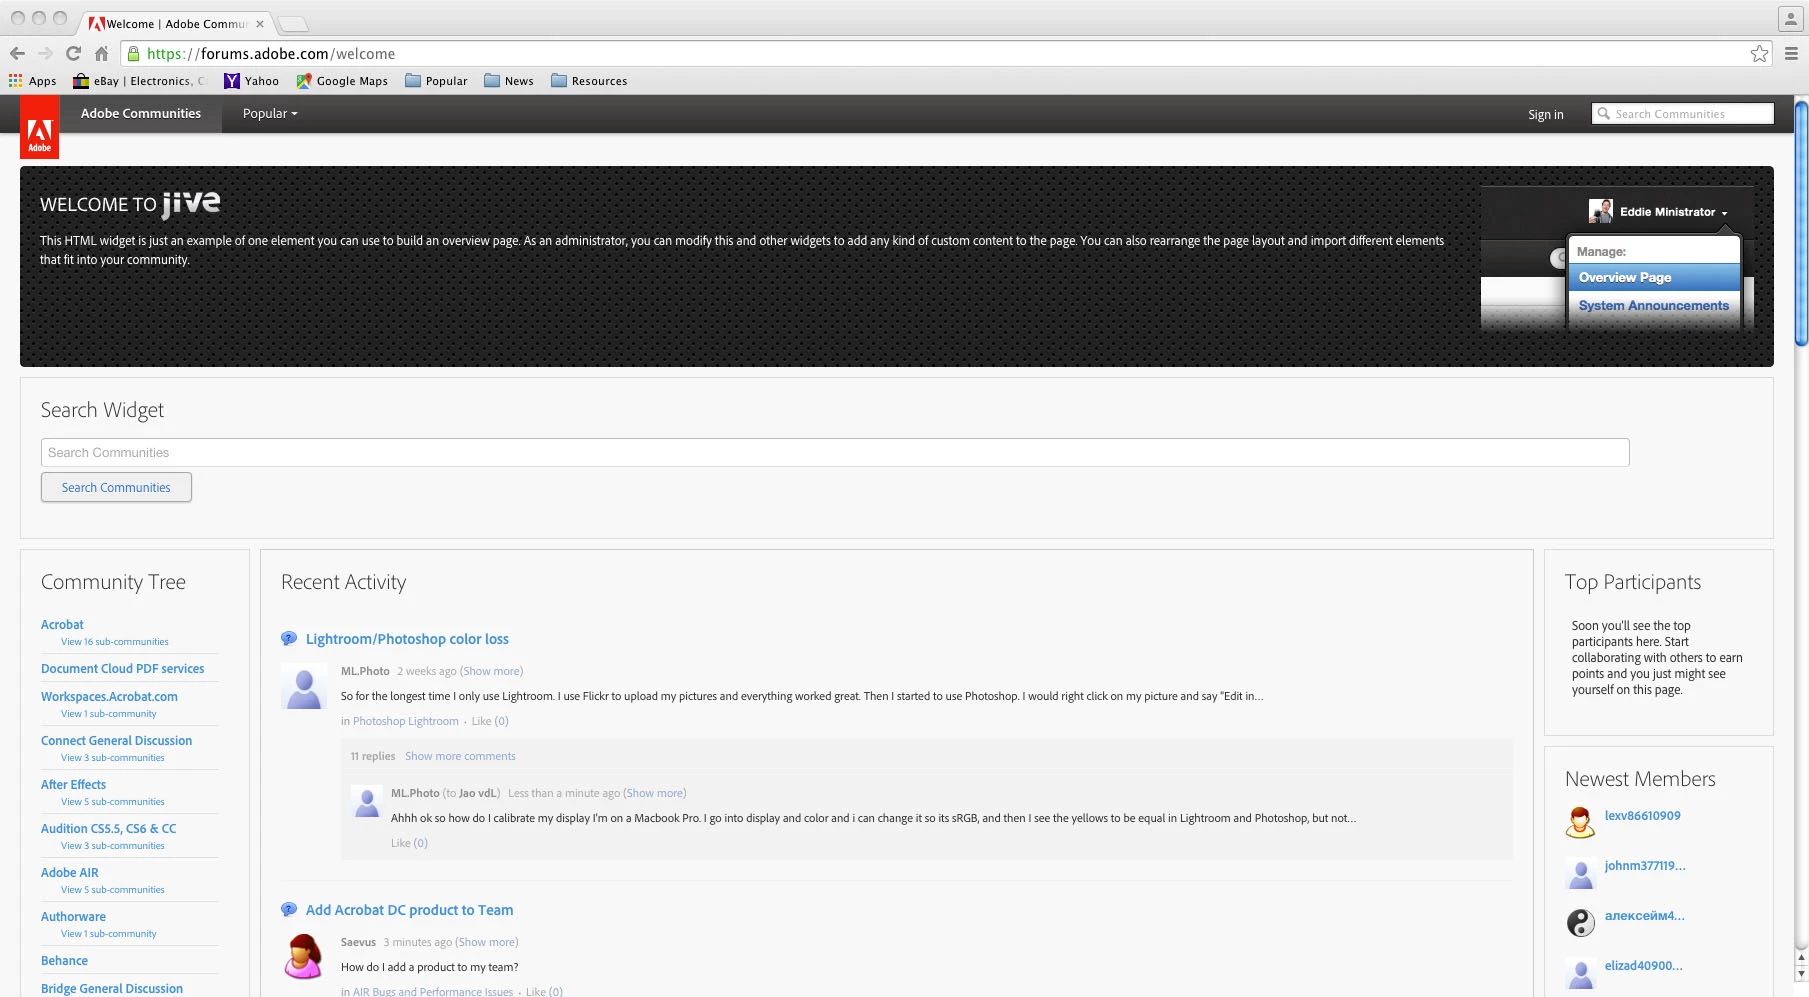
Task: Click Like (0) on the Photoshop Lightroom post
Action: (x=490, y=721)
